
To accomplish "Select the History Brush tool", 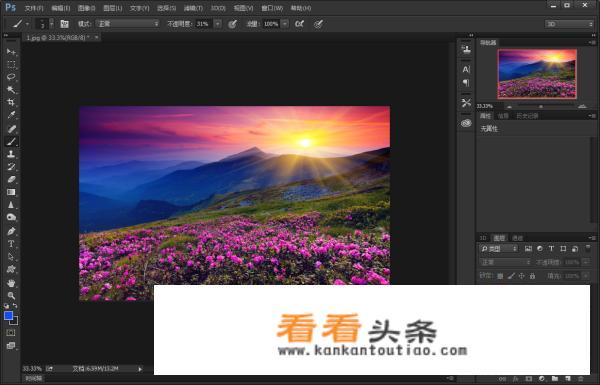I will [11, 167].
